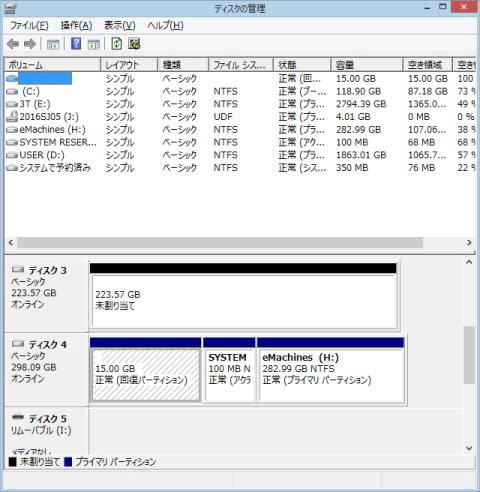Screen dimensions: 480x492
Task: Sort by the 容量 column header
Action: click(367, 65)
